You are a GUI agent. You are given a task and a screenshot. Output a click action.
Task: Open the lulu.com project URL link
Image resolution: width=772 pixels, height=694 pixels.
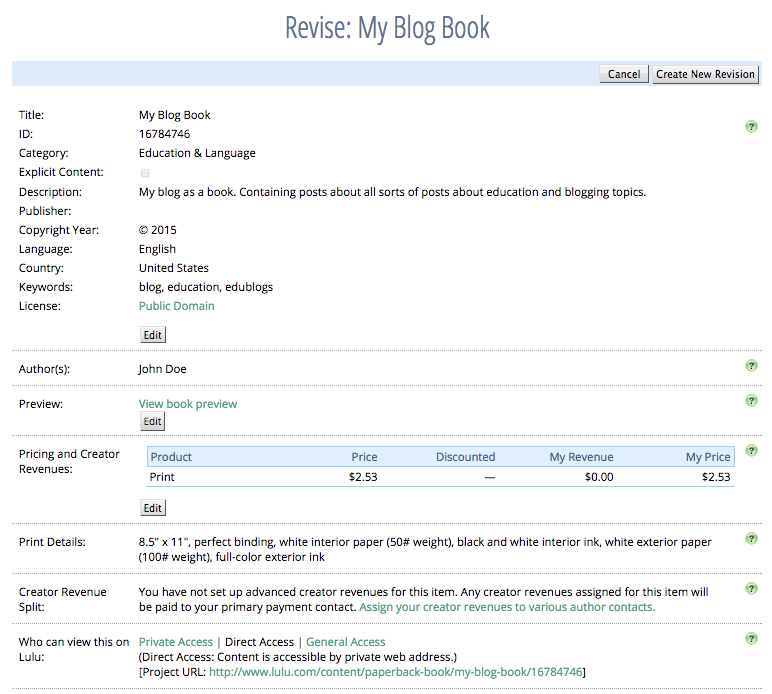395,672
